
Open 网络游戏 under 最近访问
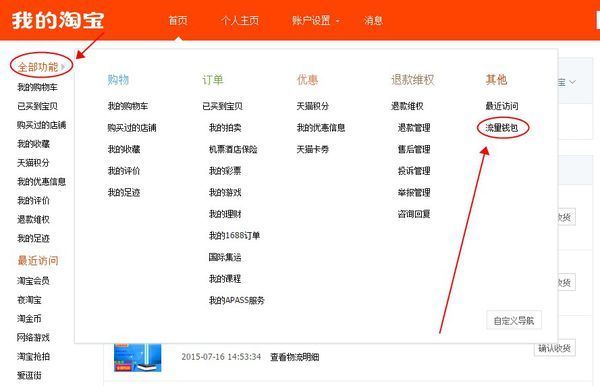33,338
